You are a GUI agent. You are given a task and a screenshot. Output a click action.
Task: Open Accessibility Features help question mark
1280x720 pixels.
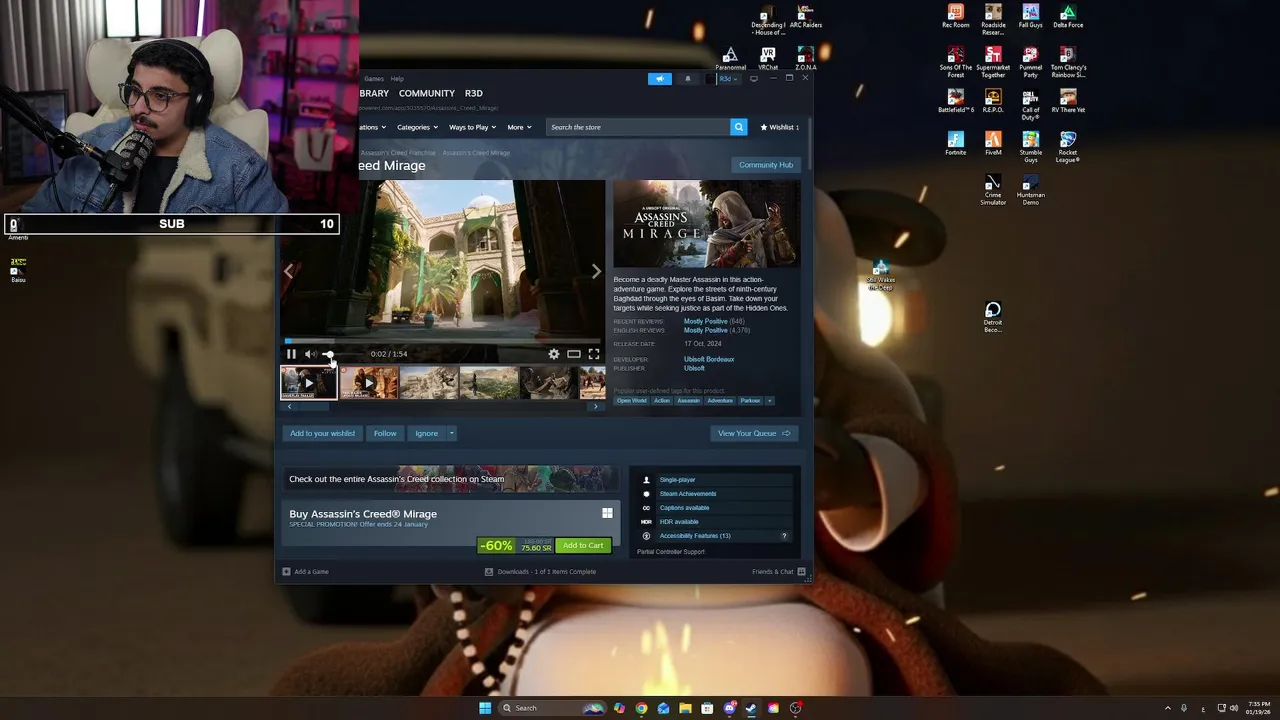(784, 536)
